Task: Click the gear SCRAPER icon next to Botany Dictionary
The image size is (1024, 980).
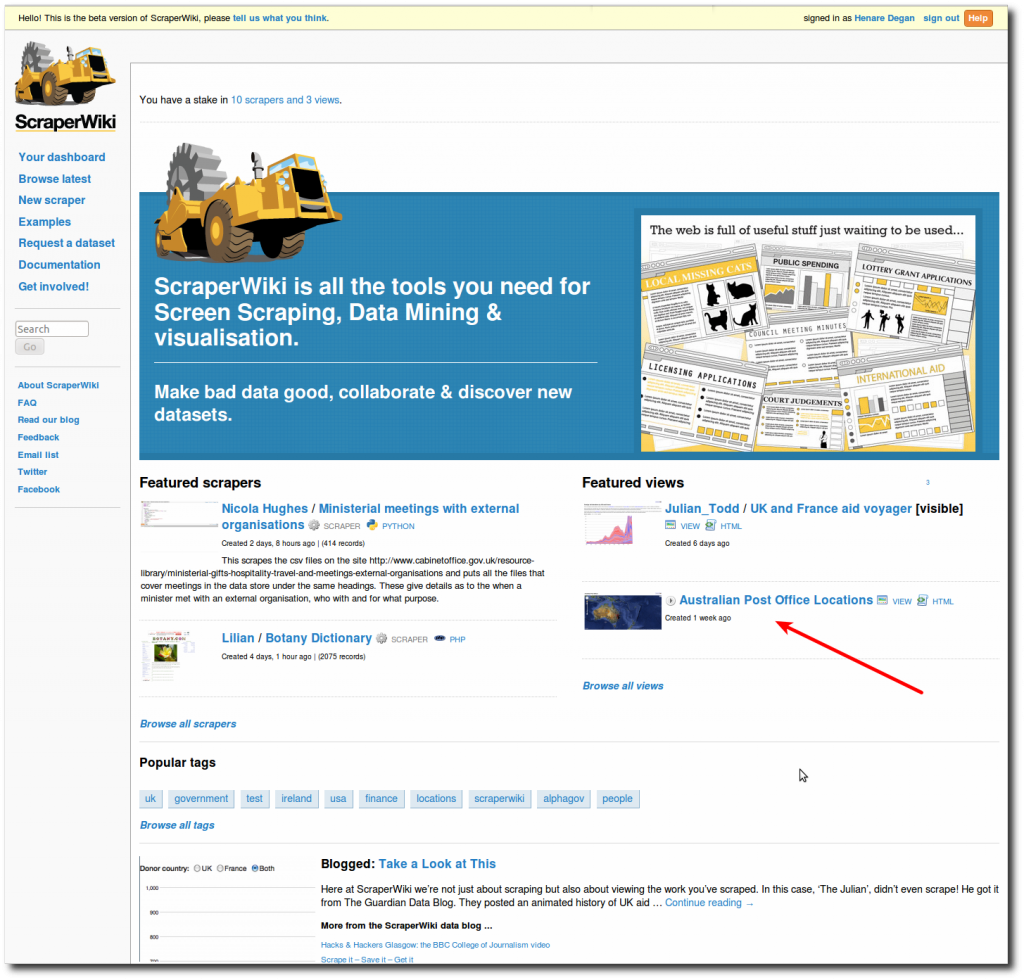Action: click(381, 639)
